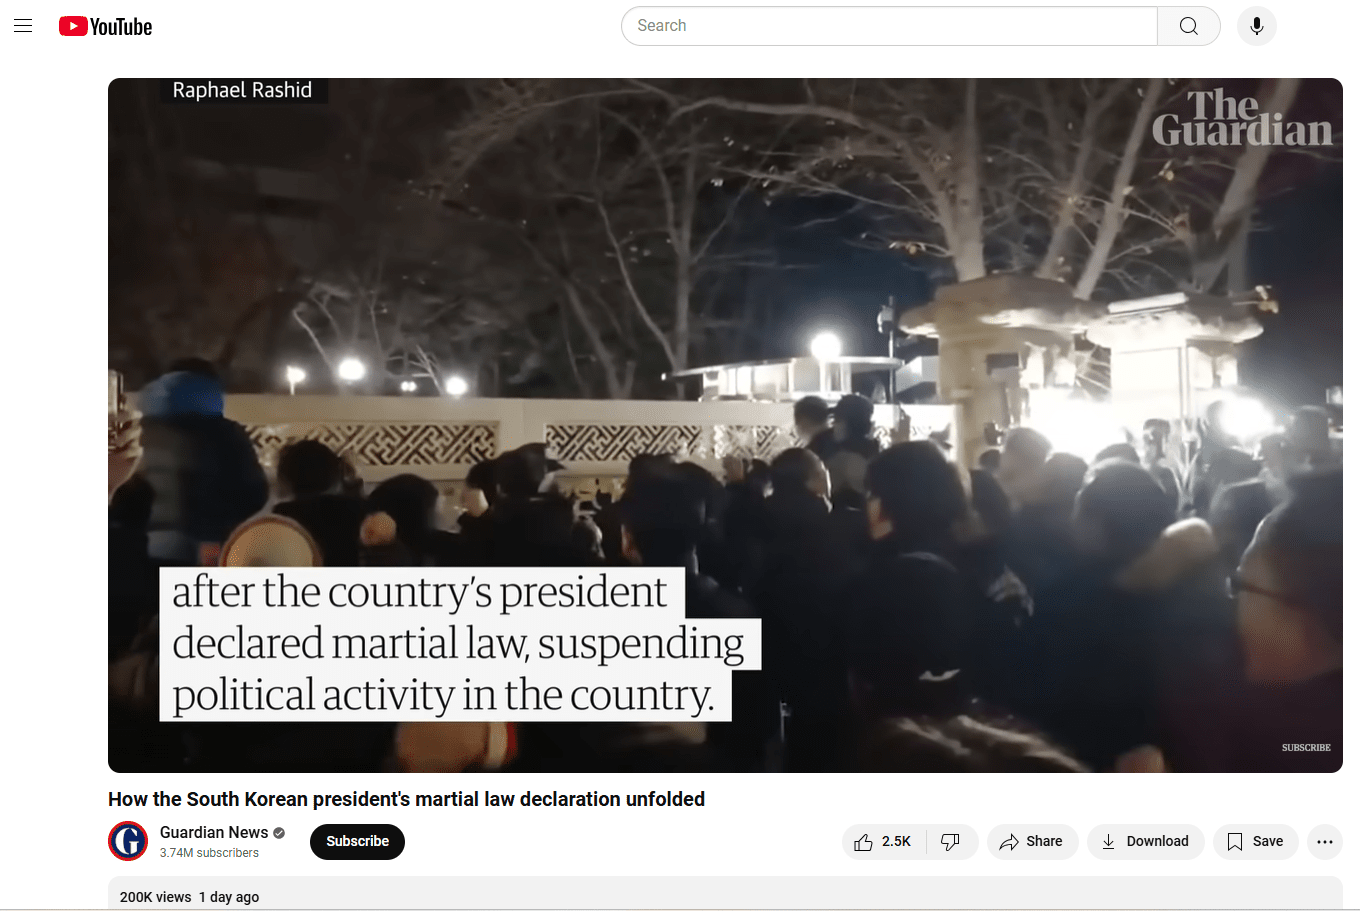The height and width of the screenshot is (911, 1360).
Task: Click The Guardian logo overlay in video
Action: click(x=1241, y=118)
